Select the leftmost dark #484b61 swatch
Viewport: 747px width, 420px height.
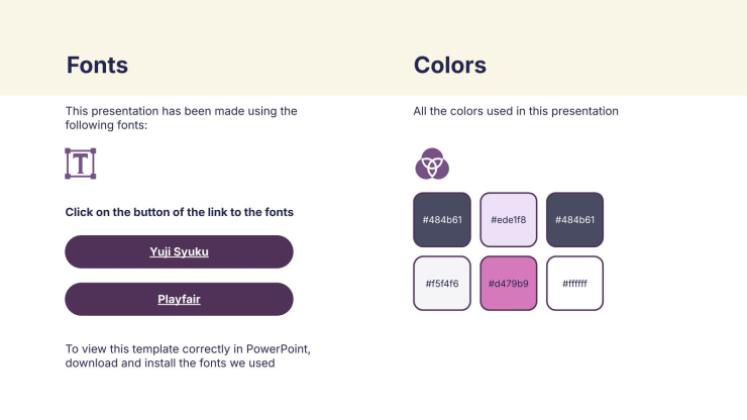tap(441, 220)
